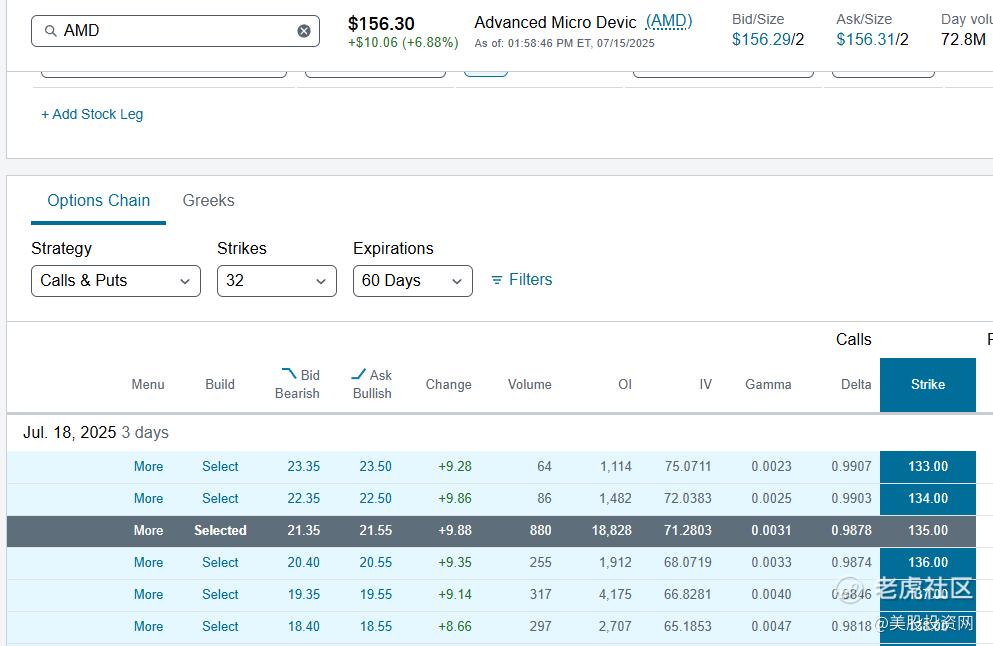The width and height of the screenshot is (993, 646).
Task: Add a stock leg
Action: point(92,114)
